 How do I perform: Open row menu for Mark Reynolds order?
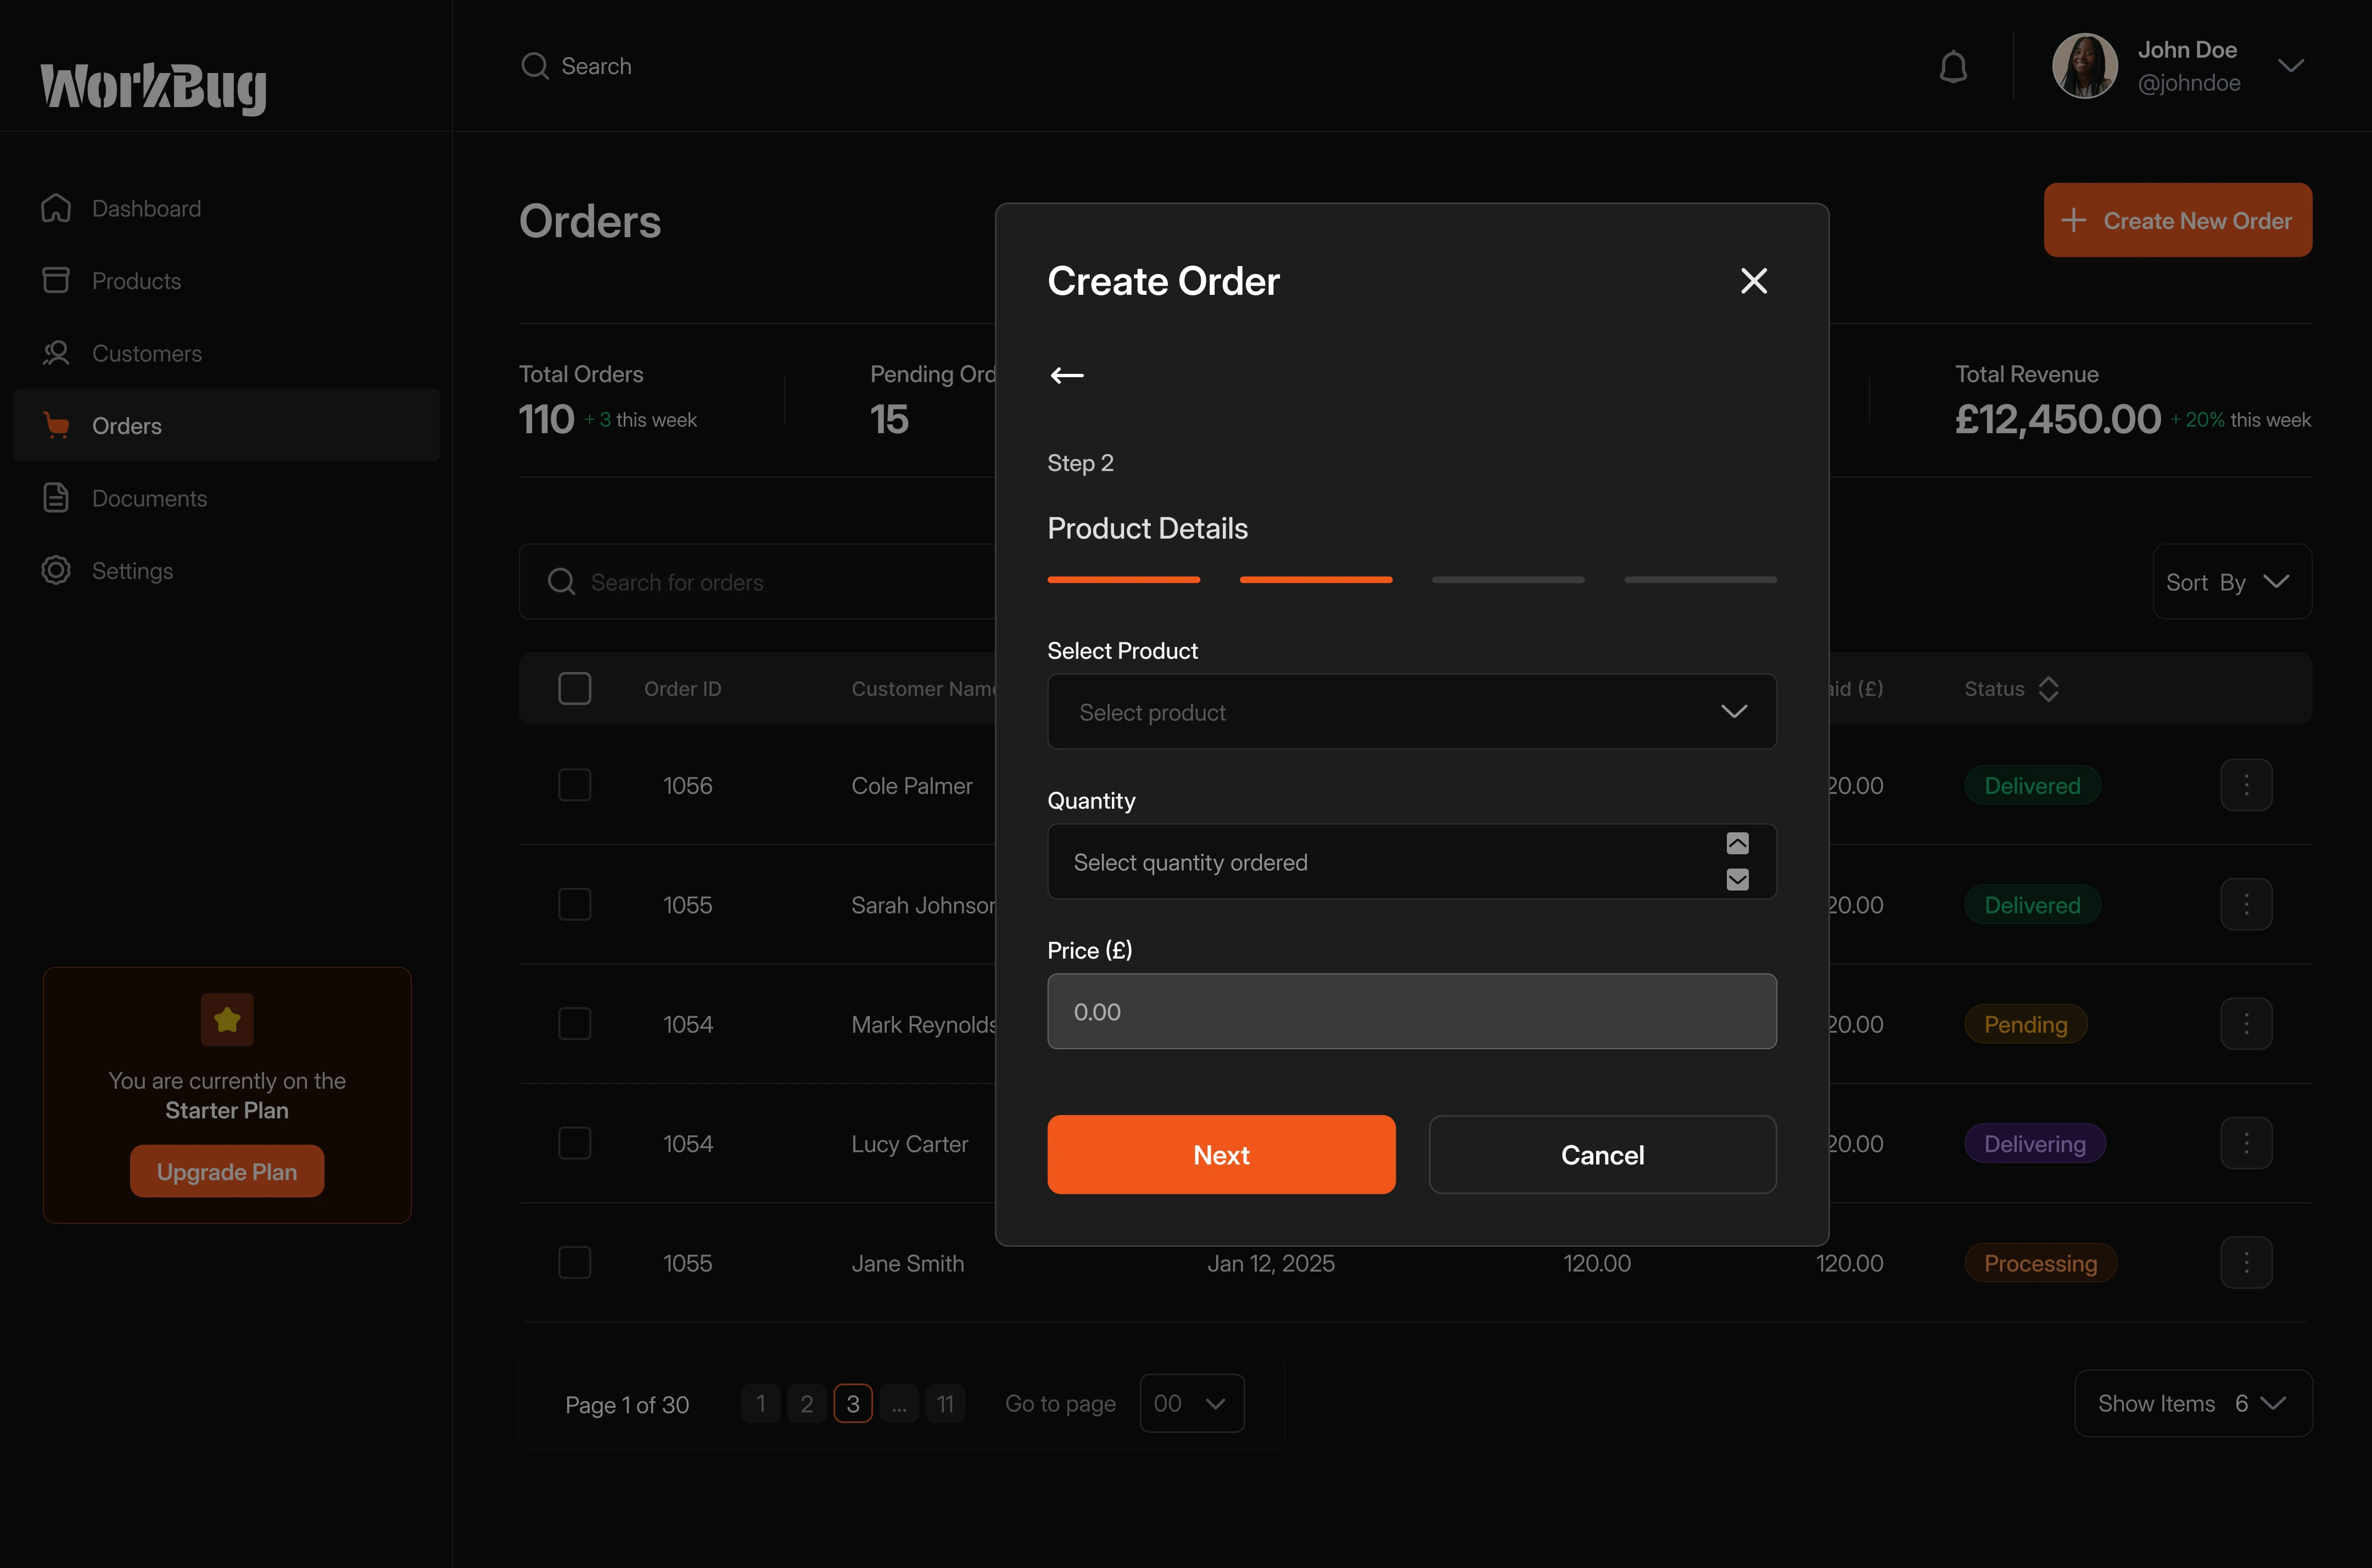(2246, 1024)
